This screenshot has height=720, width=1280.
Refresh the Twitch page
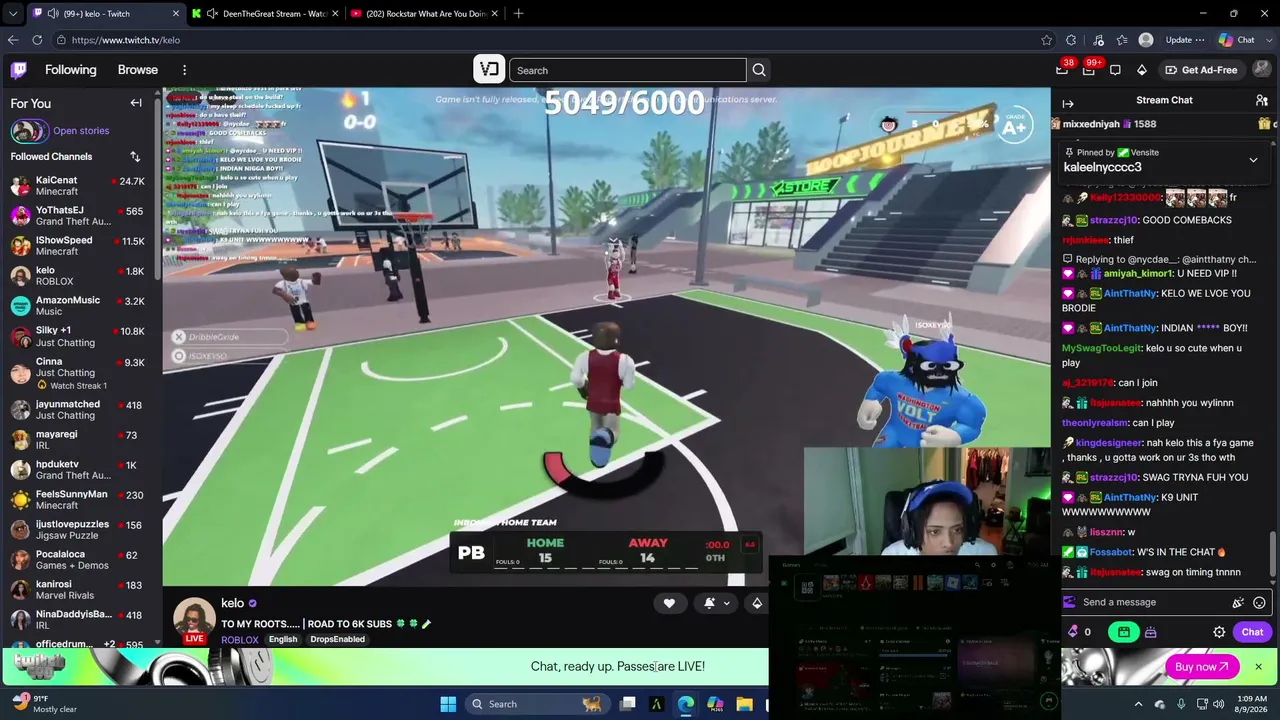37,40
